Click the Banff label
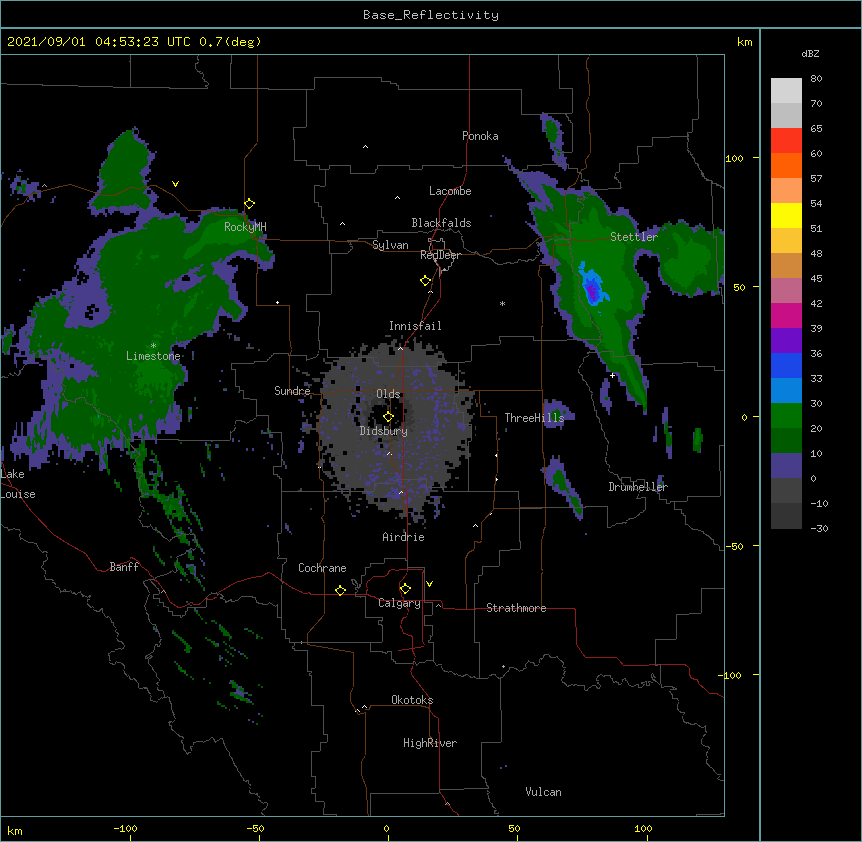862x842 pixels. [124, 567]
